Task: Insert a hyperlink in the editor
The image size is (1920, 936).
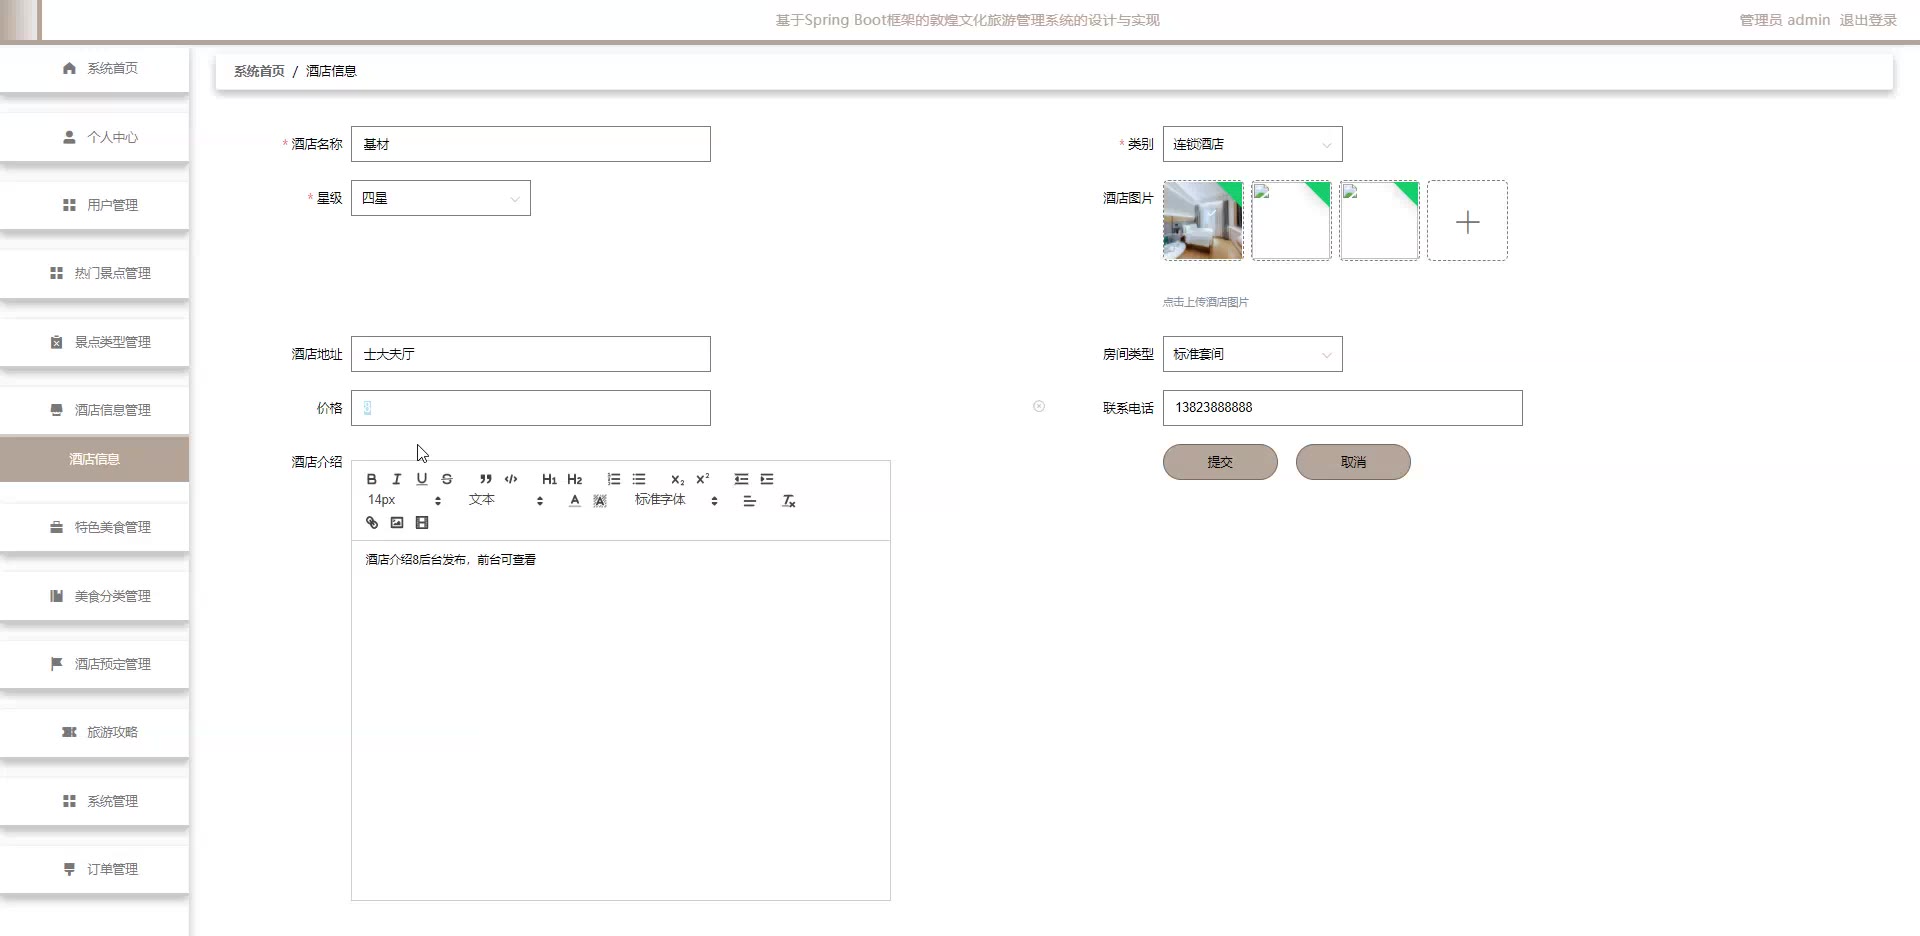Action: pos(372,523)
